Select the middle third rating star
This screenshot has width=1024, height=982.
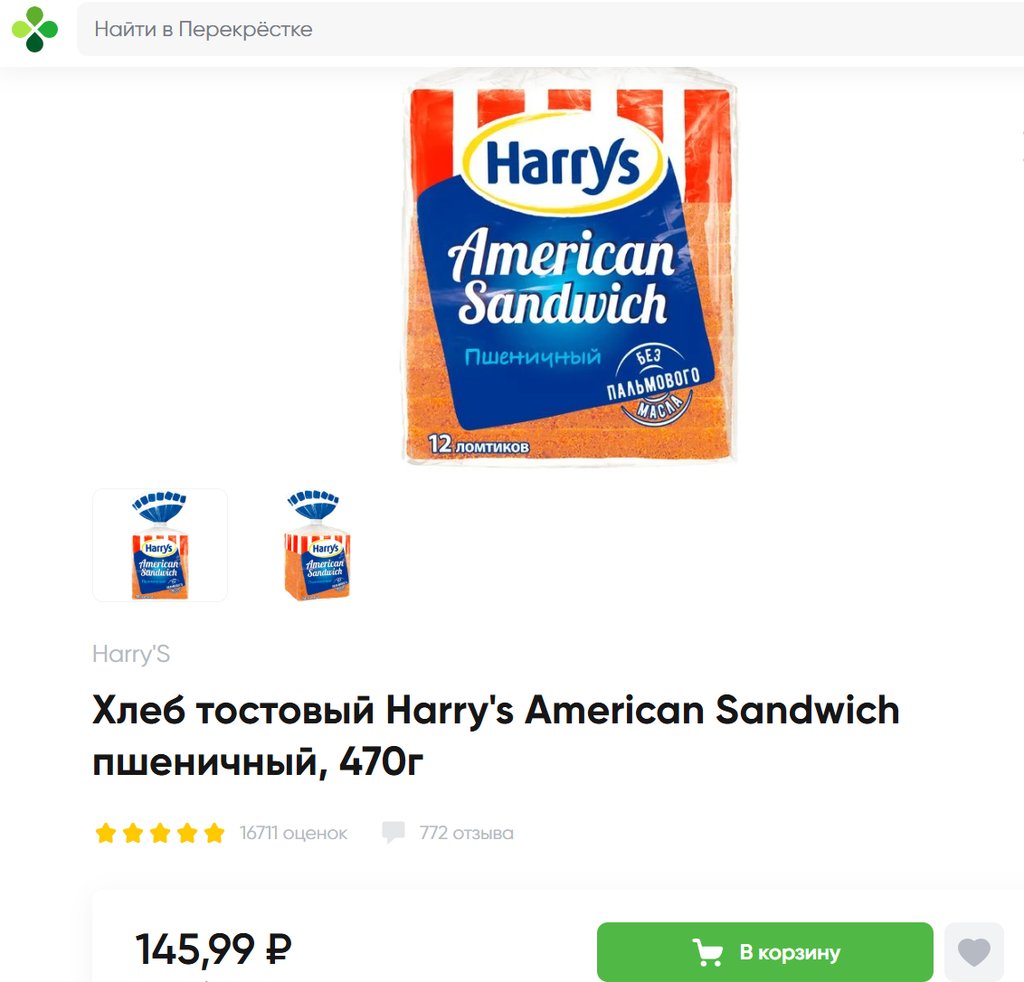click(x=160, y=833)
